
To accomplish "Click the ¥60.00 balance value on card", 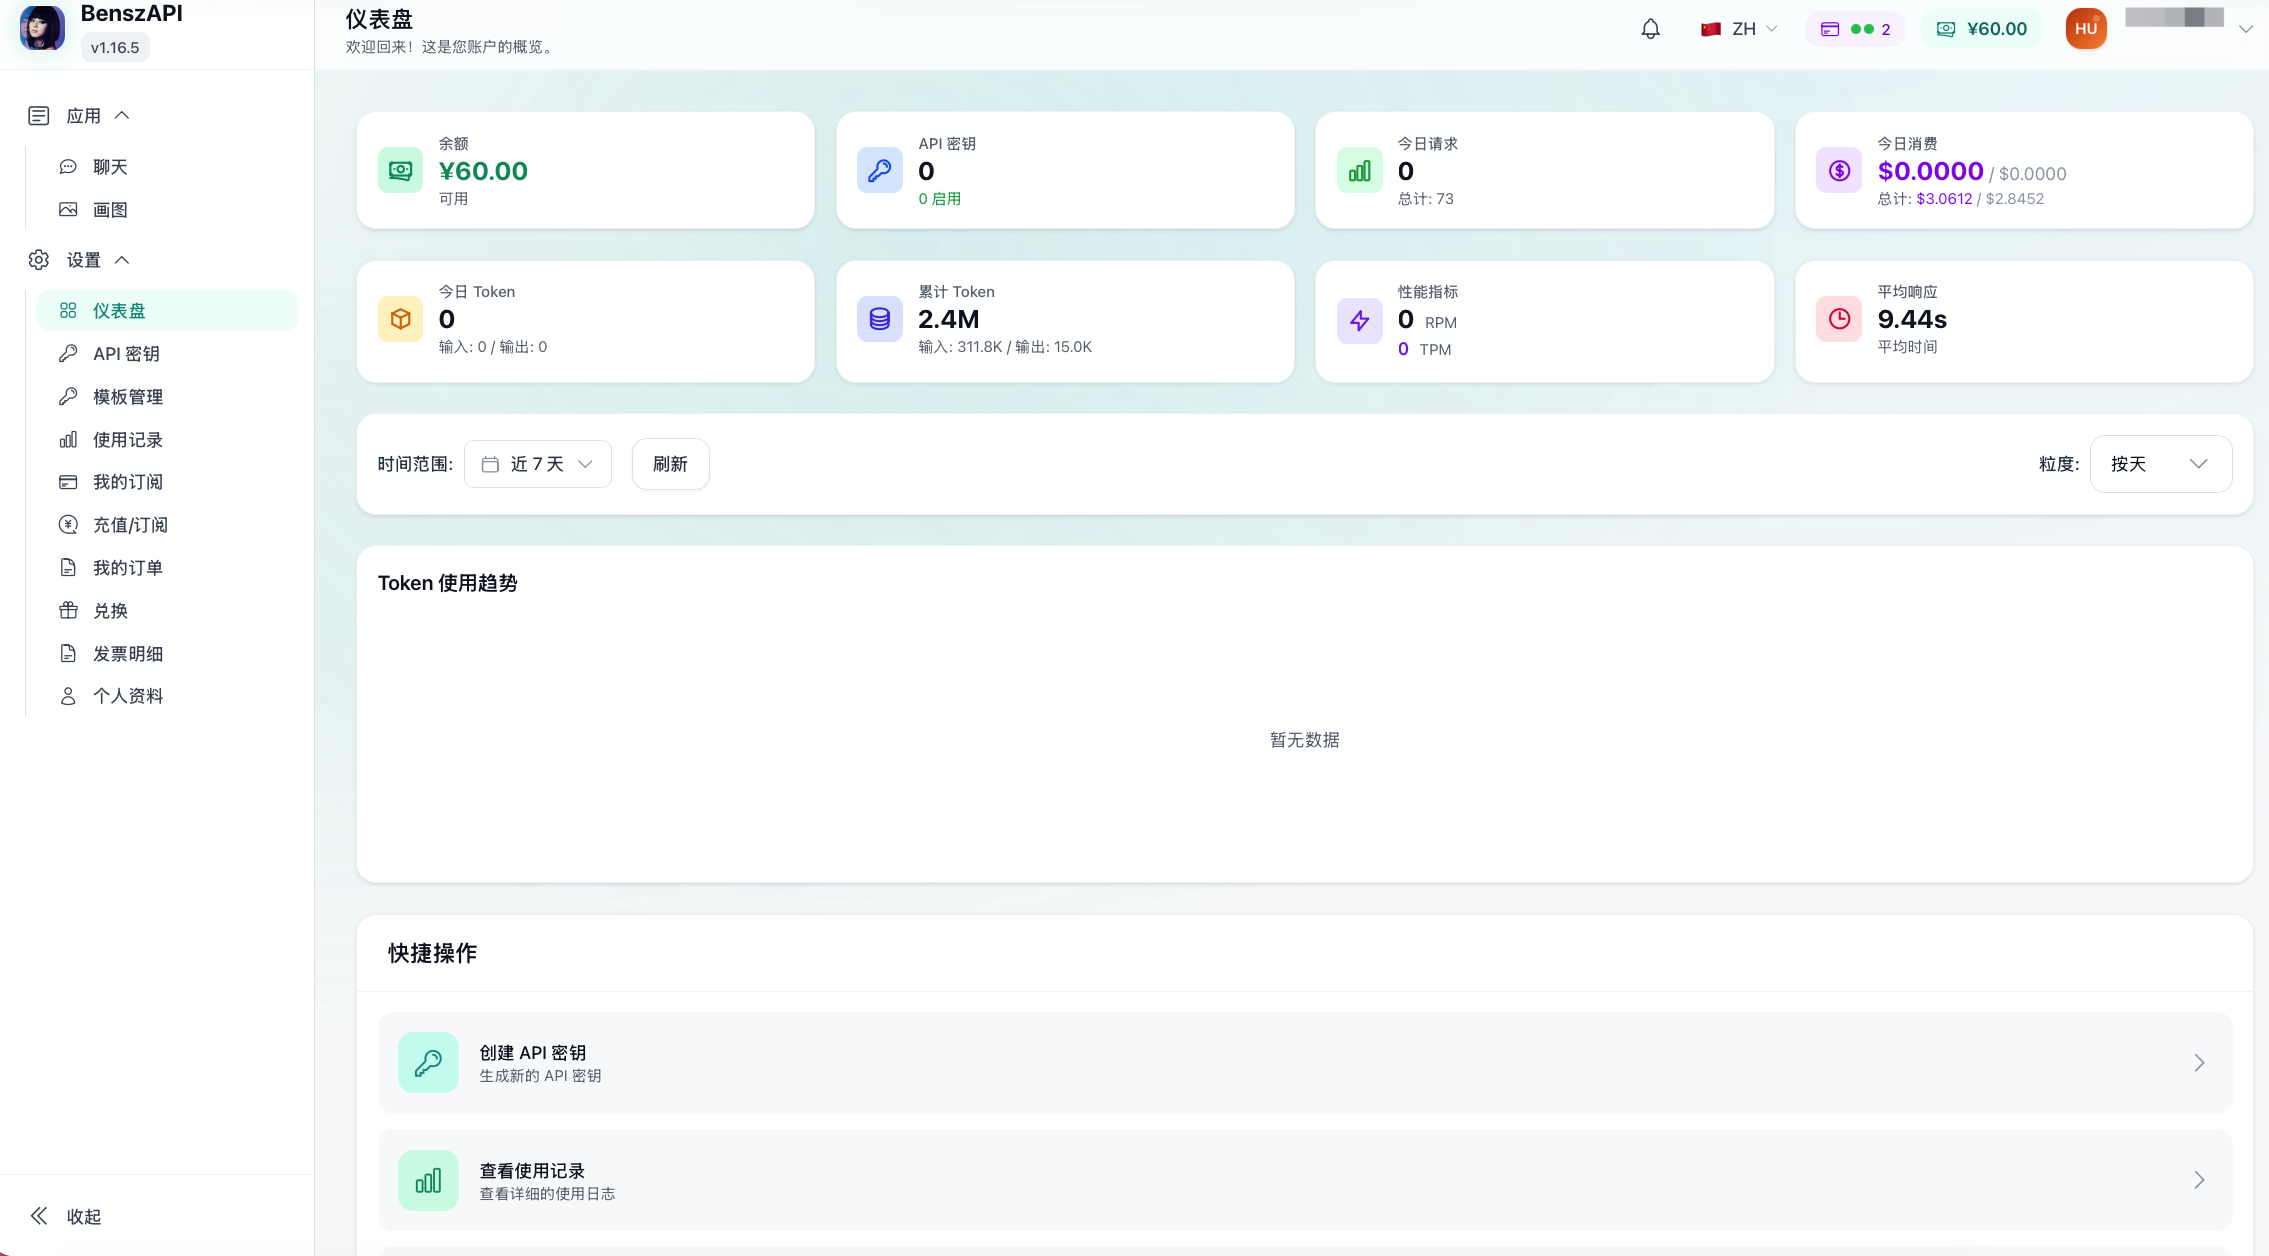I will coord(483,171).
